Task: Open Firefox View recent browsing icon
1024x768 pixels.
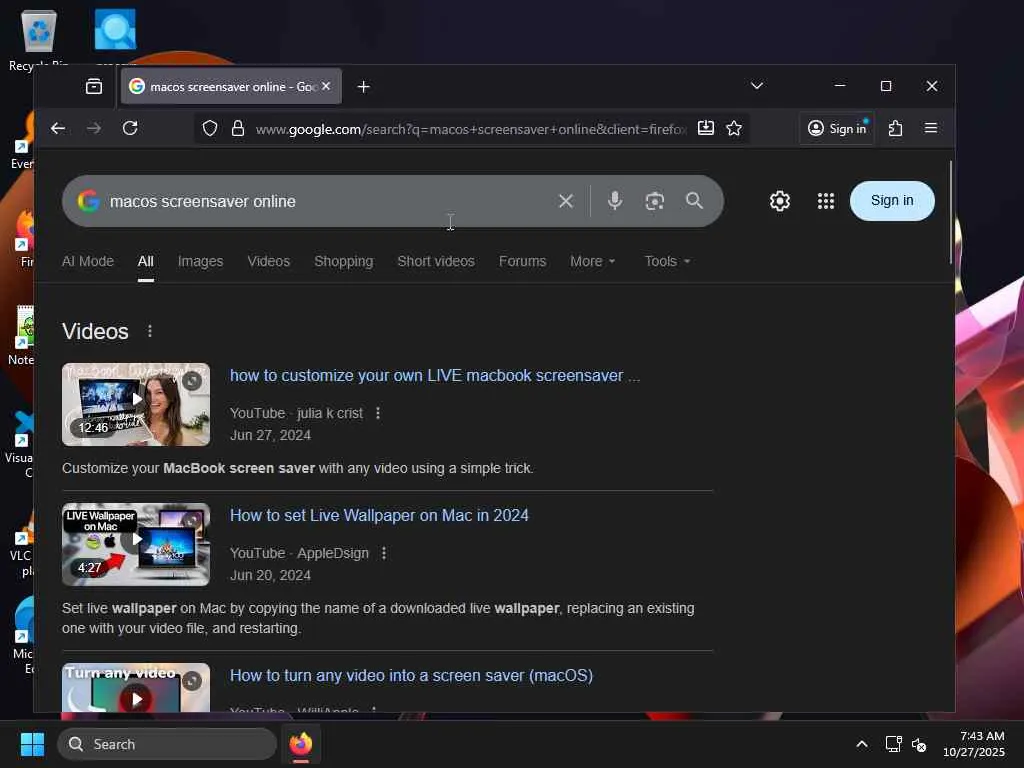Action: coord(94,86)
